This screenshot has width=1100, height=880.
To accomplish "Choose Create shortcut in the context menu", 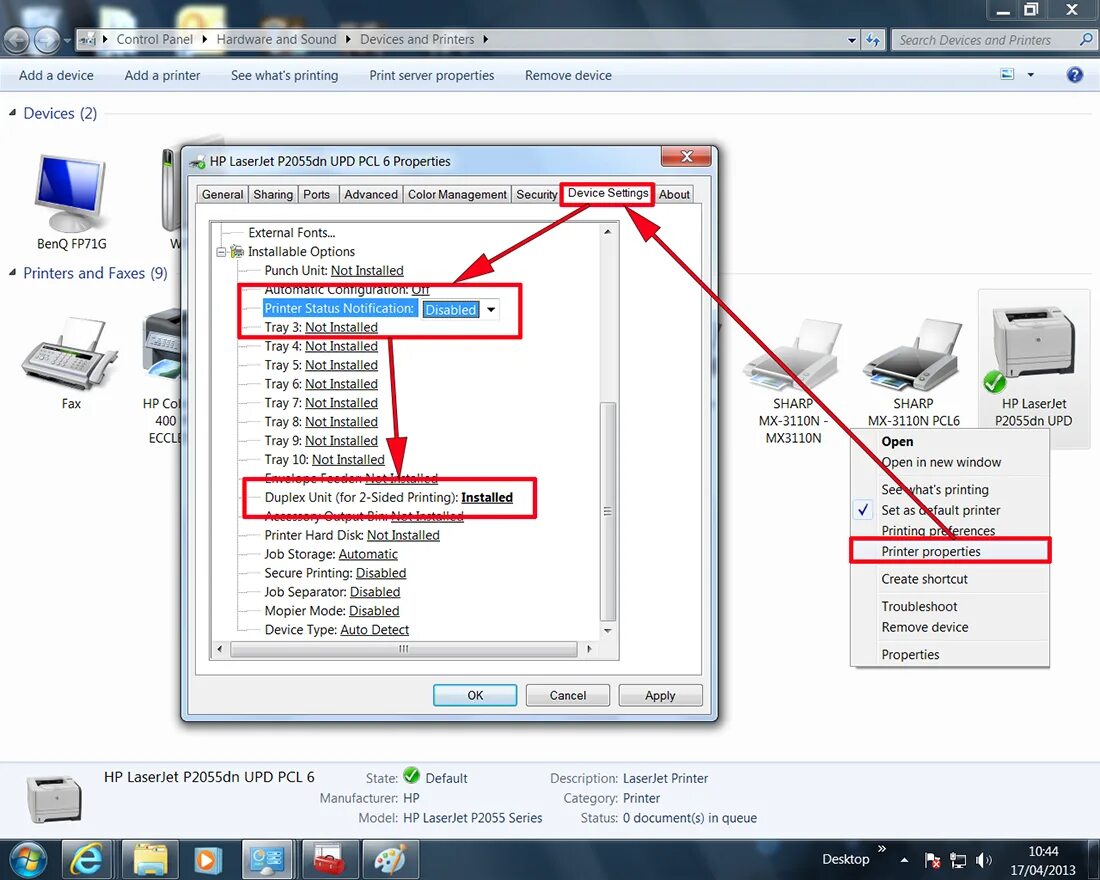I will (x=950, y=579).
